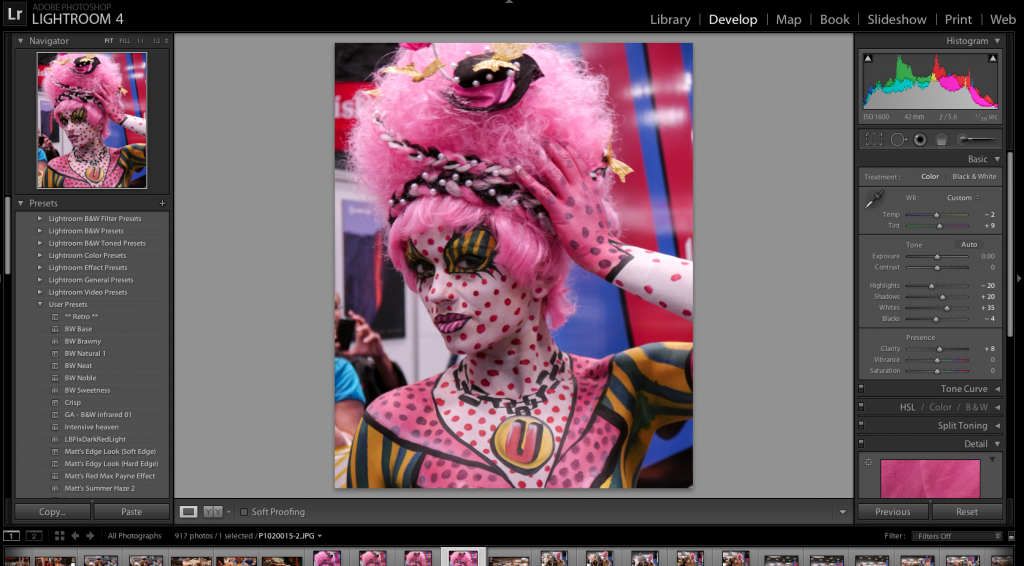This screenshot has height=566, width=1024.
Task: Enable the Soft Proofing checkbox
Action: pyautogui.click(x=244, y=512)
